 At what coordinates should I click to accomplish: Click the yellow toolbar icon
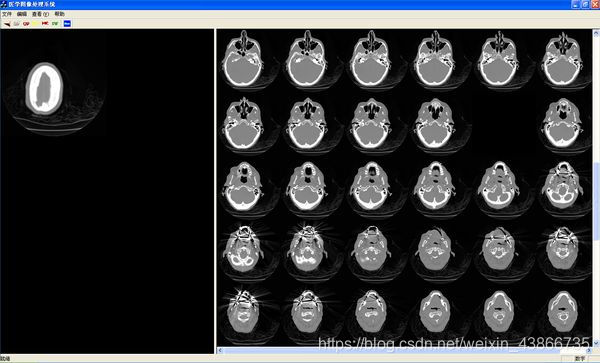coord(36,24)
